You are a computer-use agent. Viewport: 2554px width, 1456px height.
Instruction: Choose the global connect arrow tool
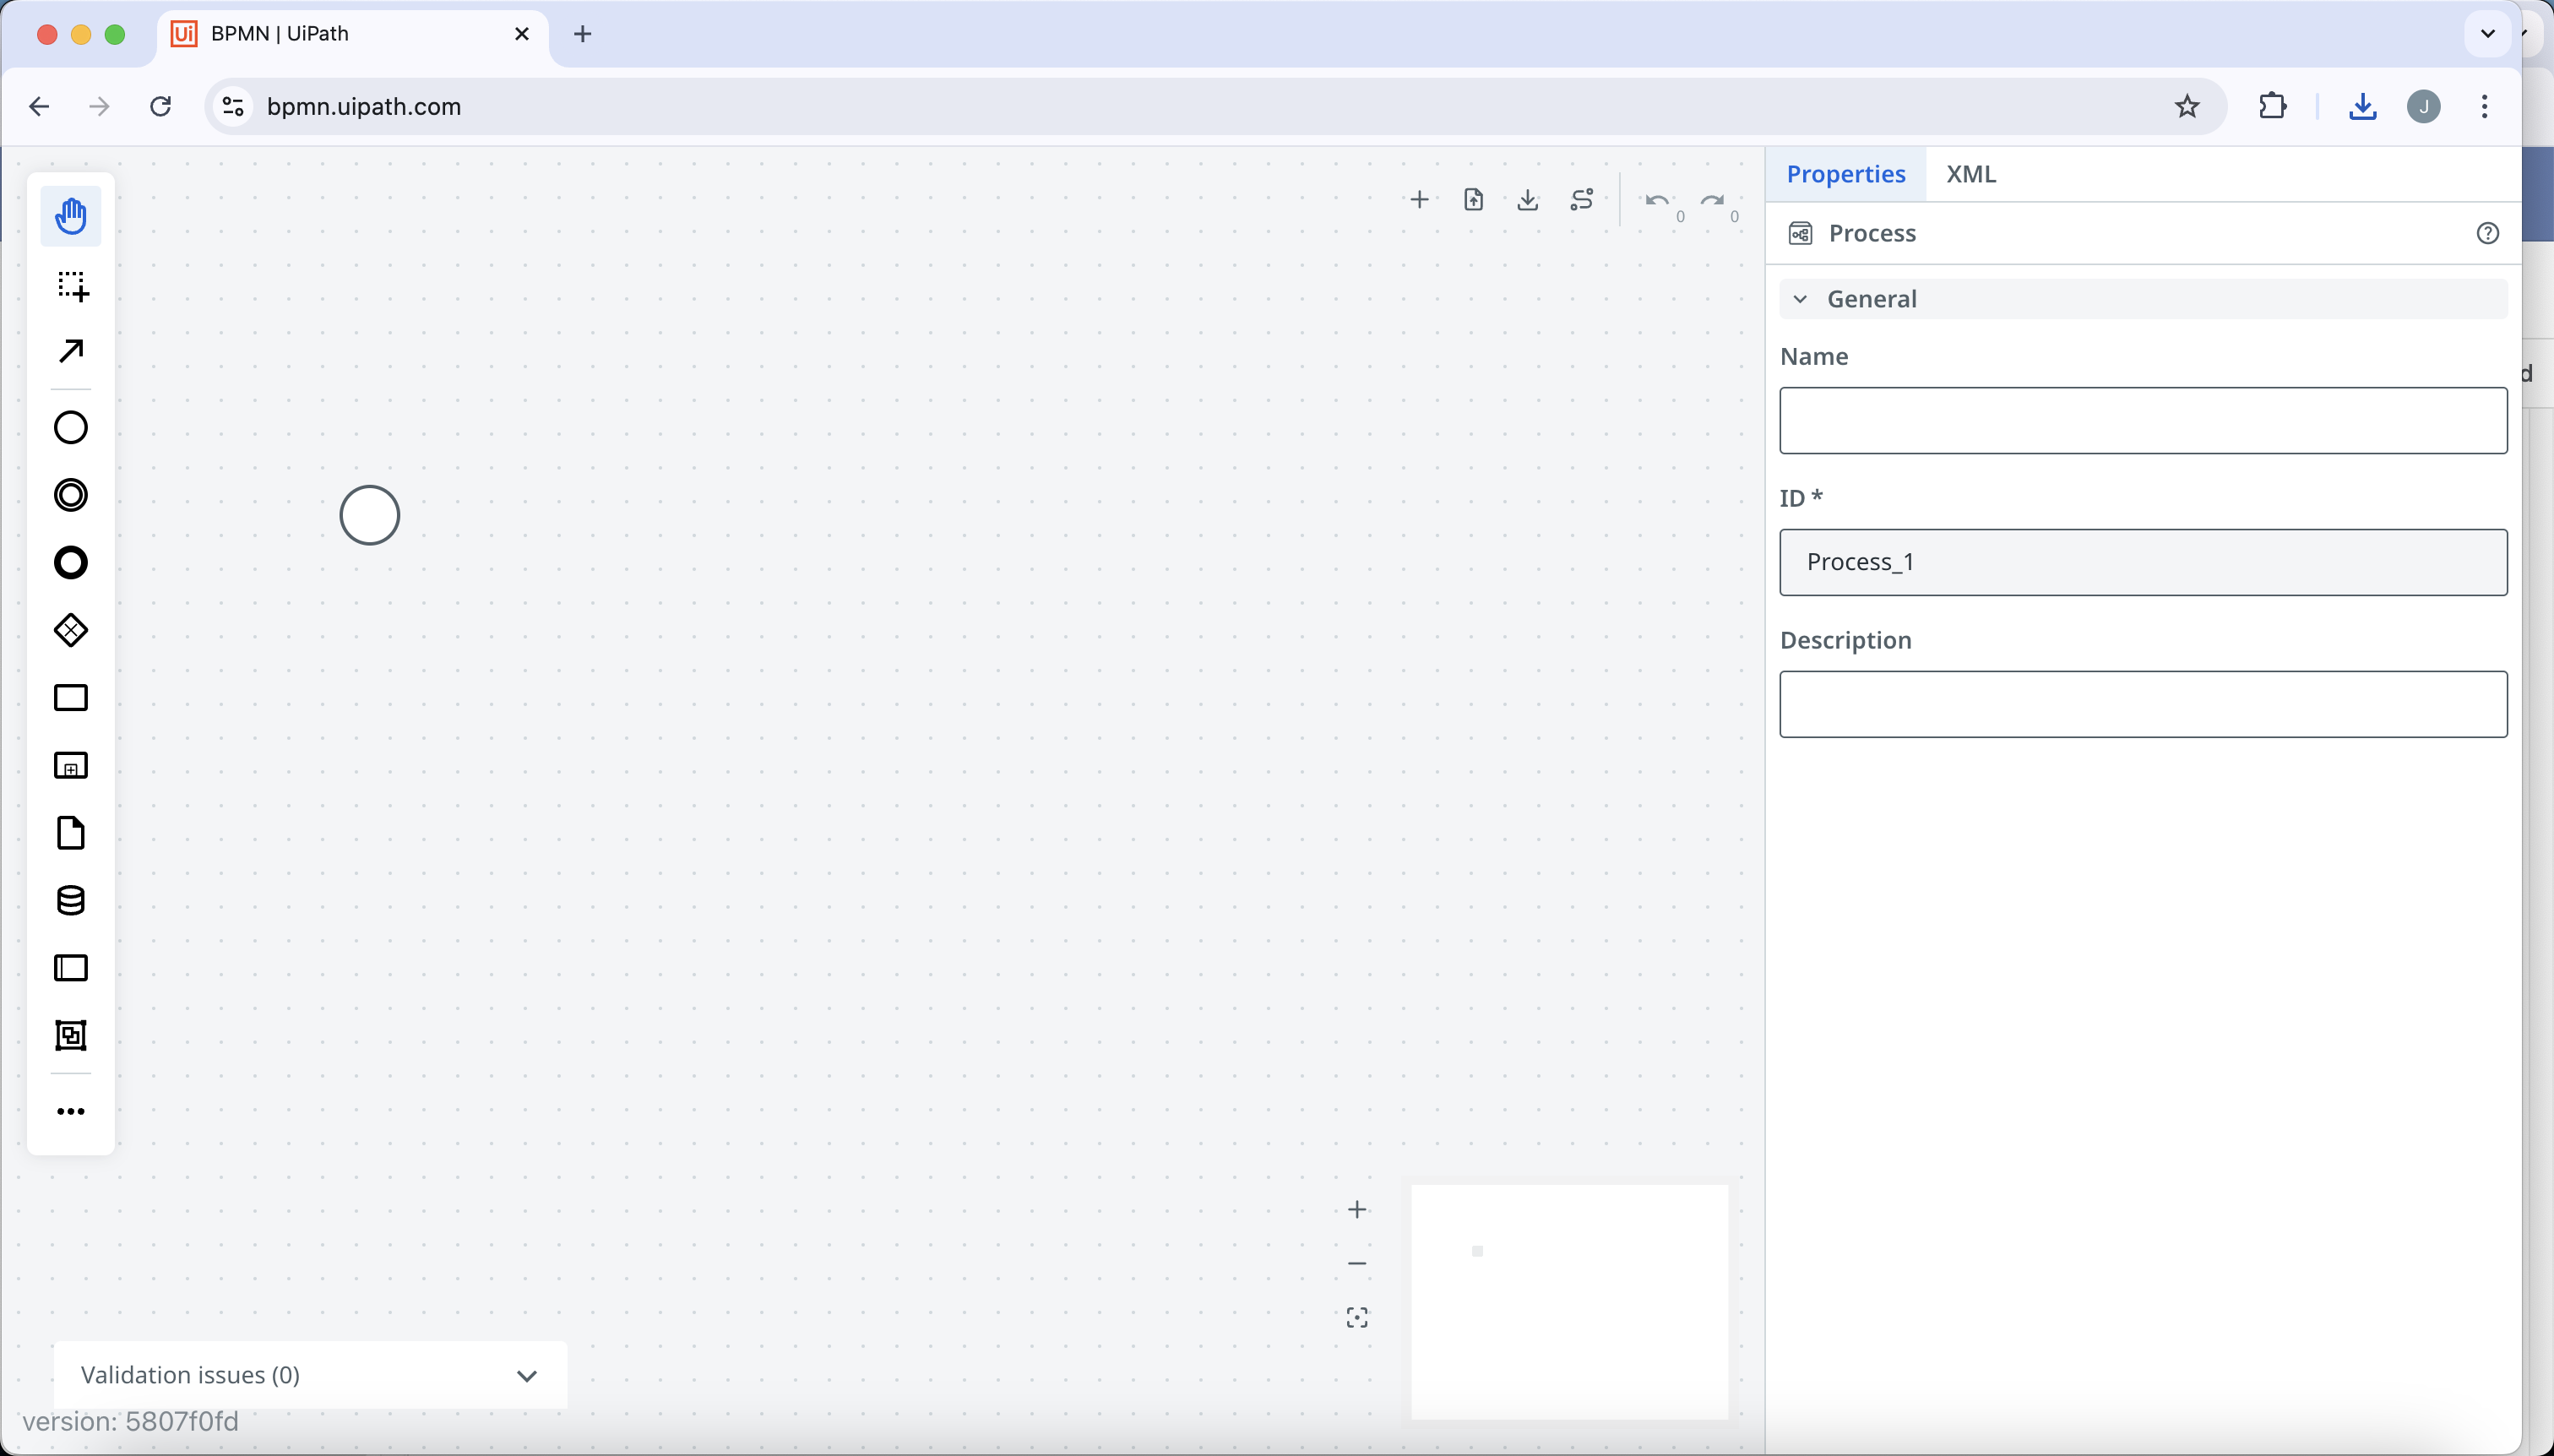71,351
